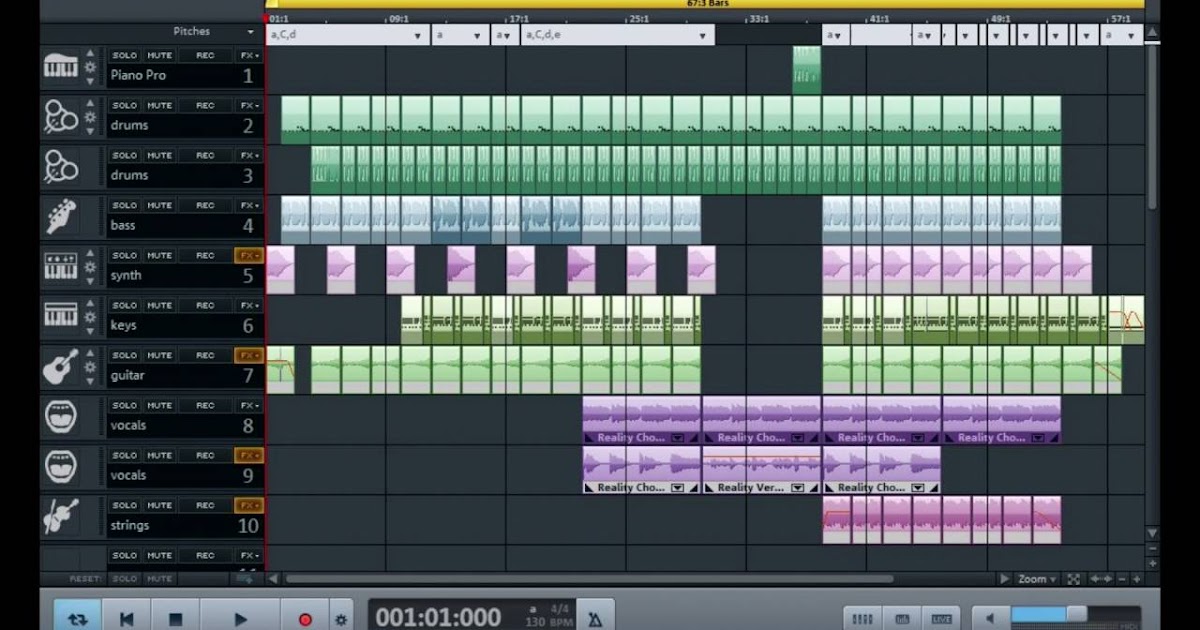Open the FX menu on bass track
This screenshot has height=630, width=1200.
pyautogui.click(x=249, y=205)
